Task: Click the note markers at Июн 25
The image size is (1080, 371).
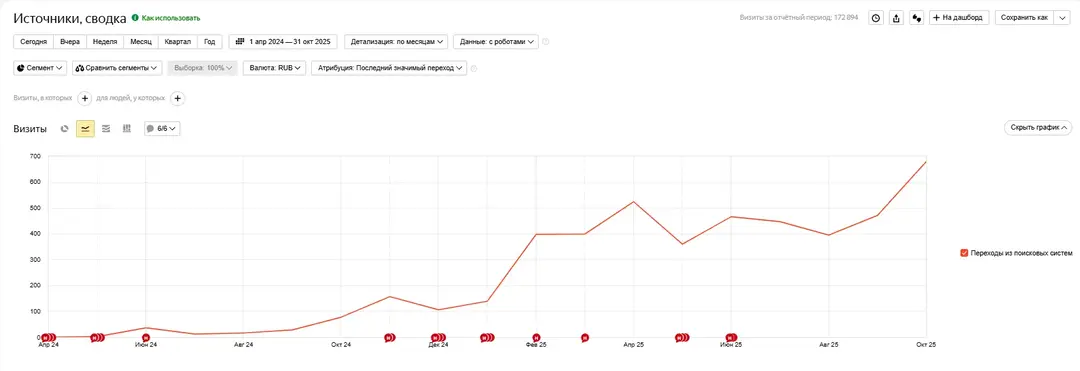Action: click(732, 337)
